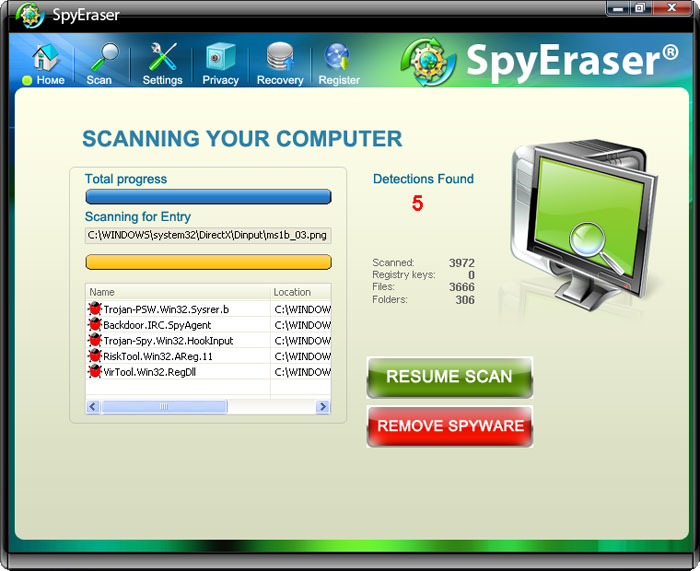700x571 pixels.
Task: Click the RESUME SCAN button
Action: pos(450,377)
